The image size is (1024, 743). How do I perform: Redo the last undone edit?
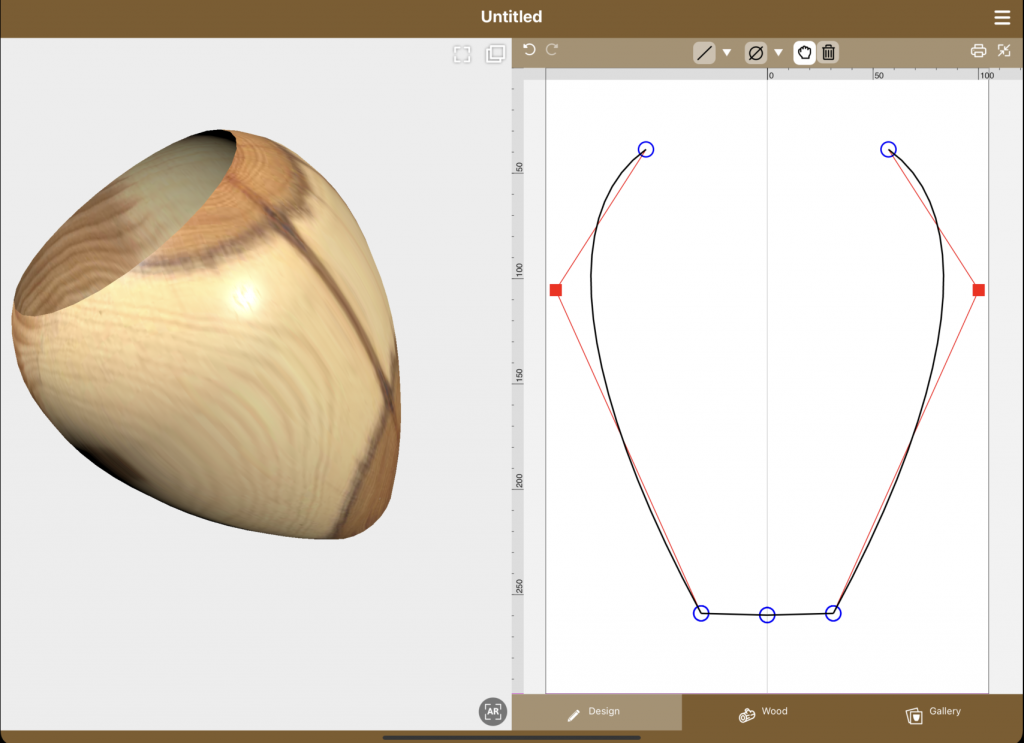coord(552,50)
